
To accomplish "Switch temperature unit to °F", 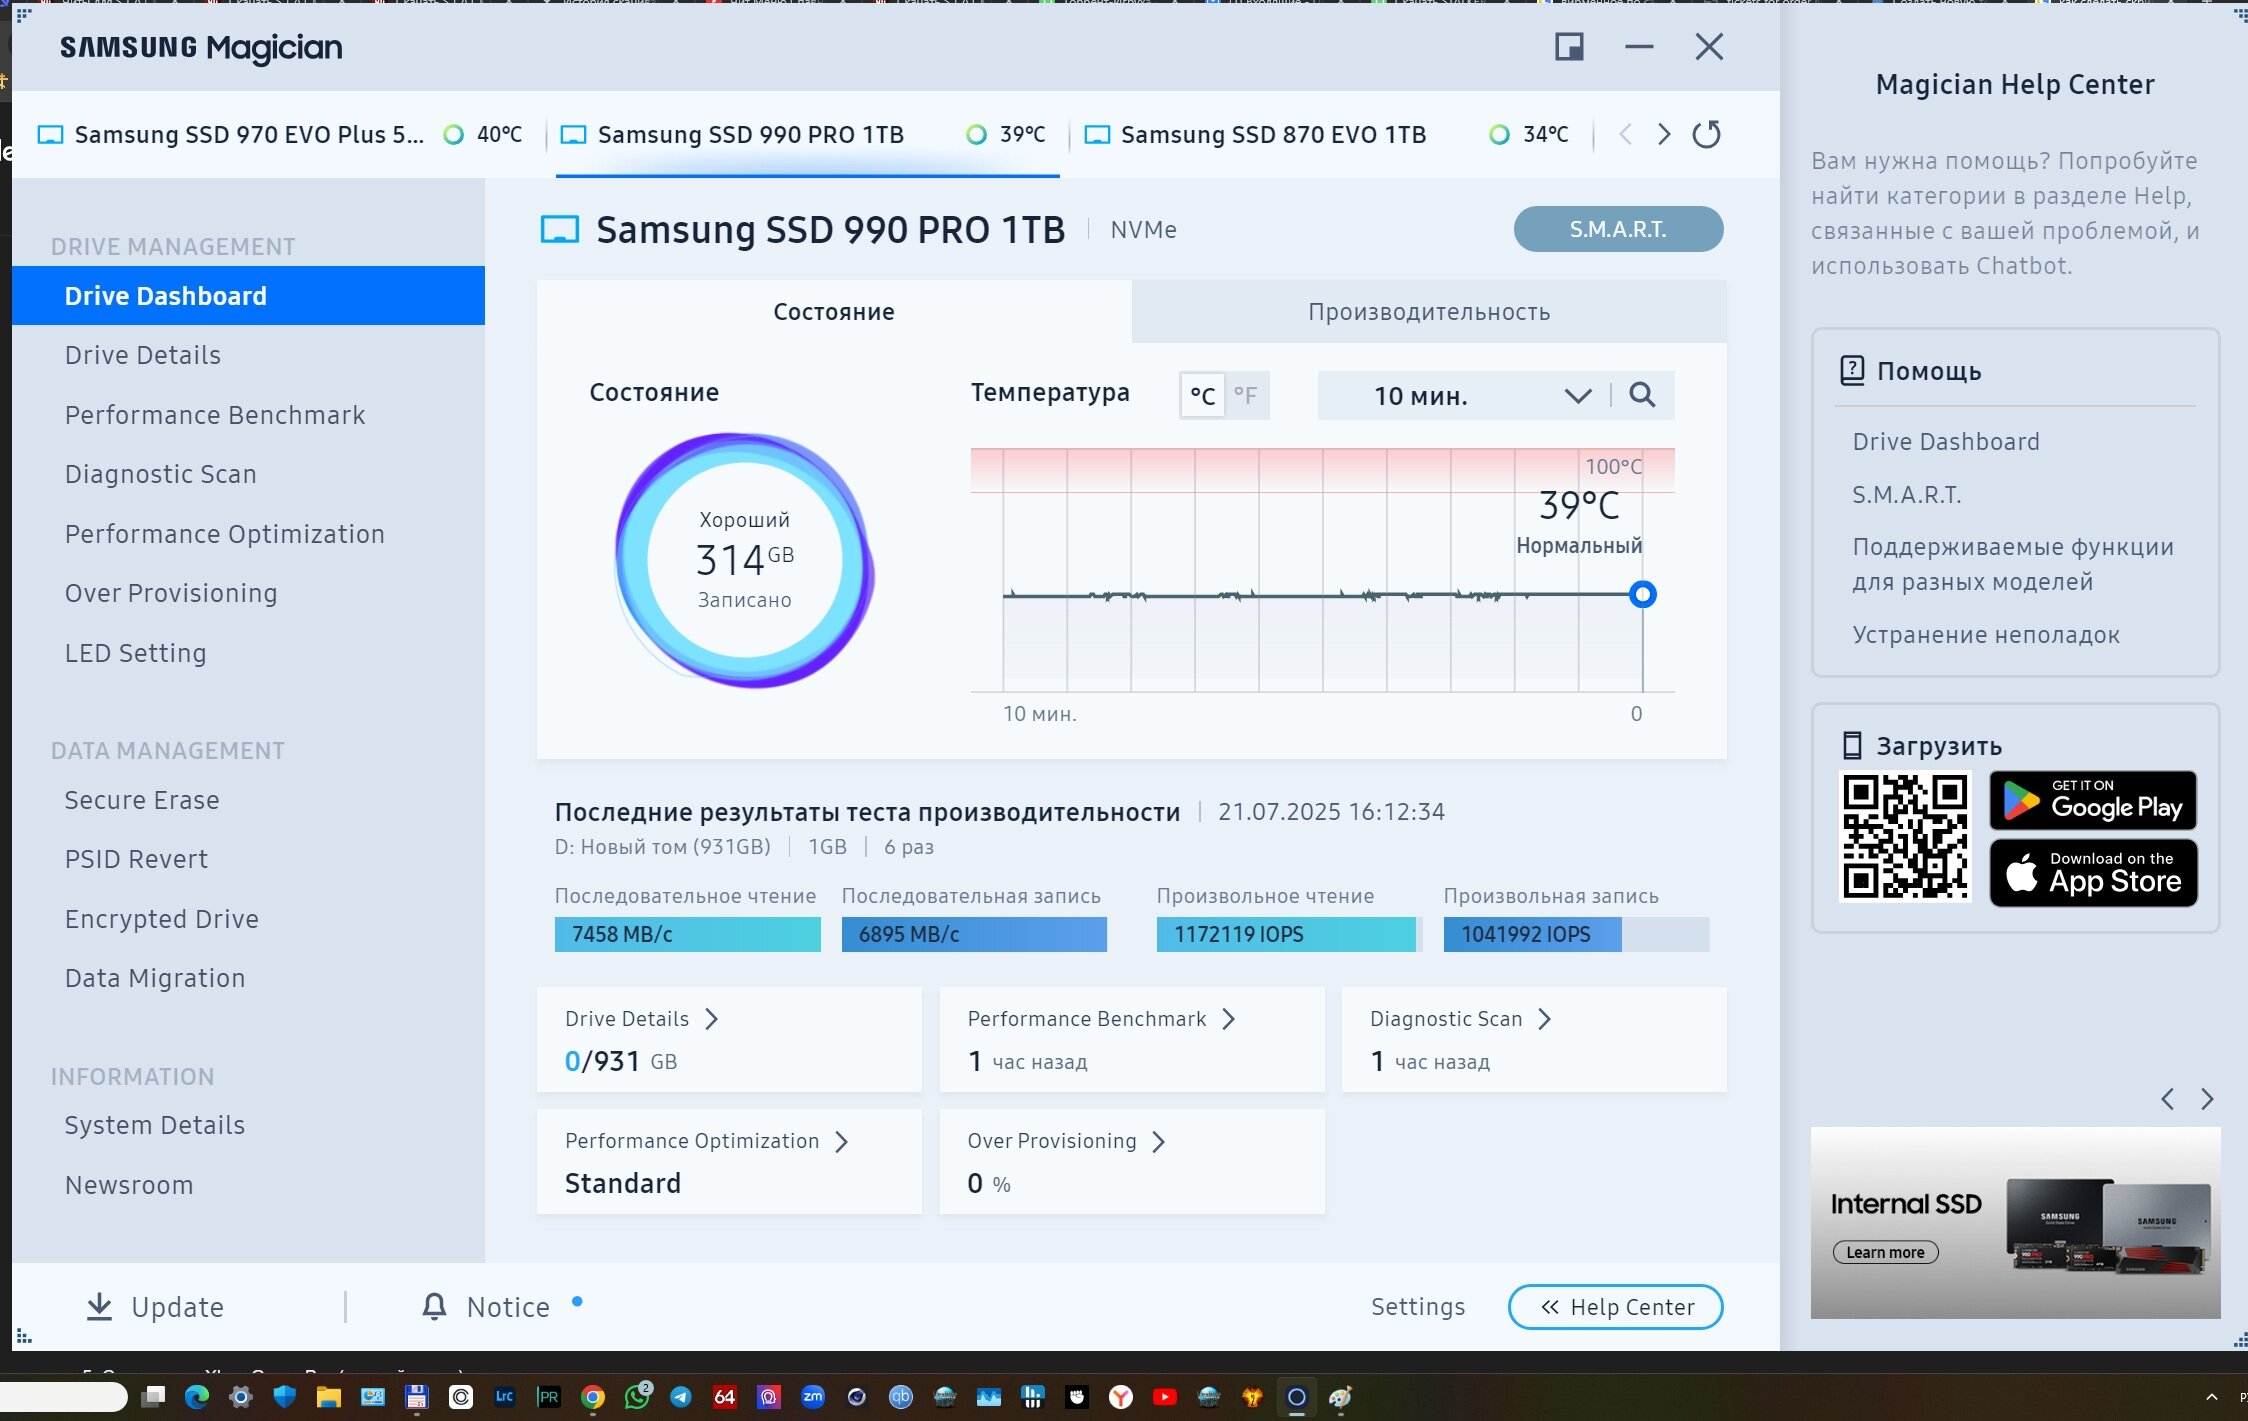I will [1245, 396].
